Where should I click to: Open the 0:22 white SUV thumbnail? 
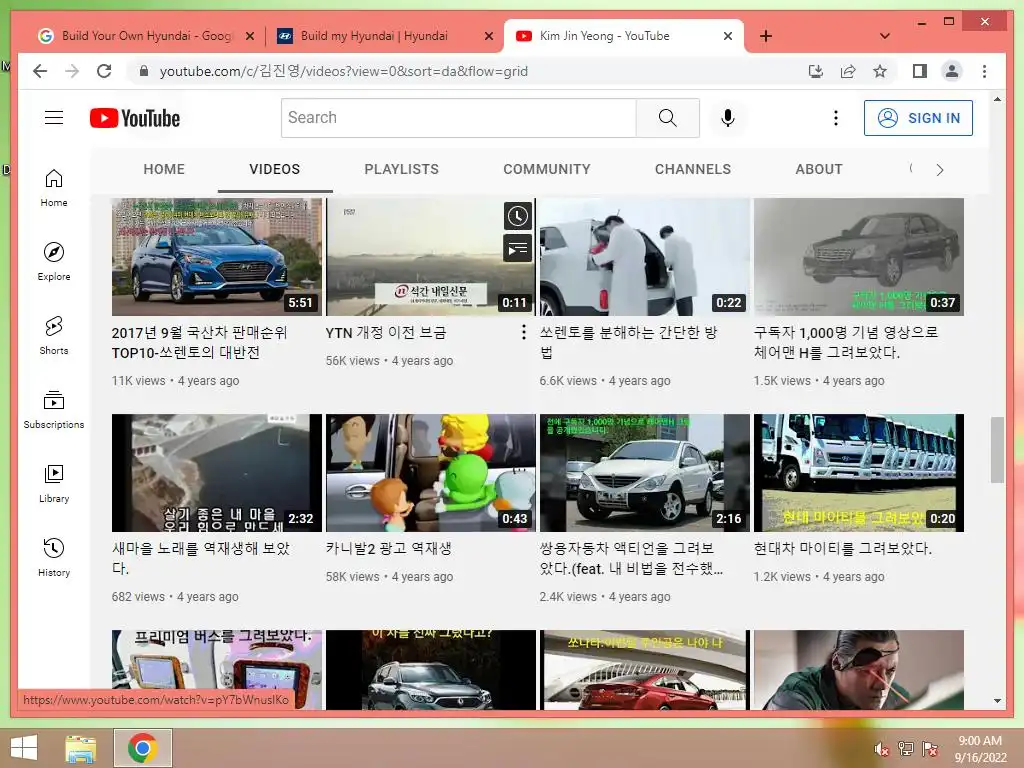645,257
